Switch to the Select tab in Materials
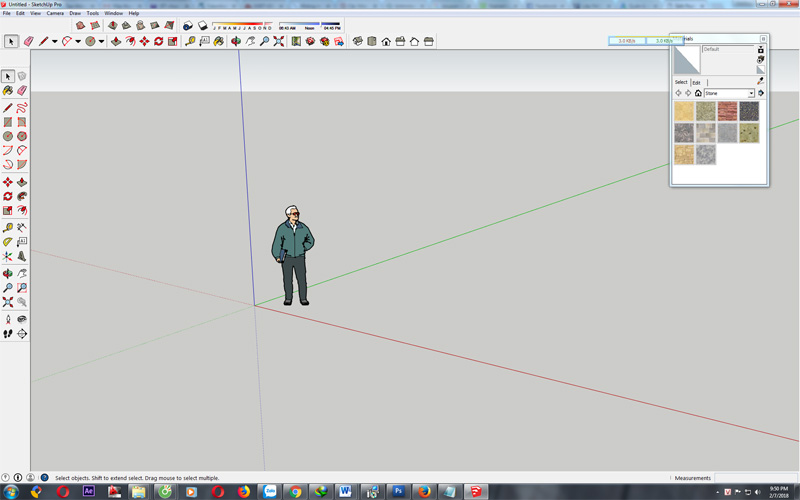The width and height of the screenshot is (800, 500). click(681, 82)
